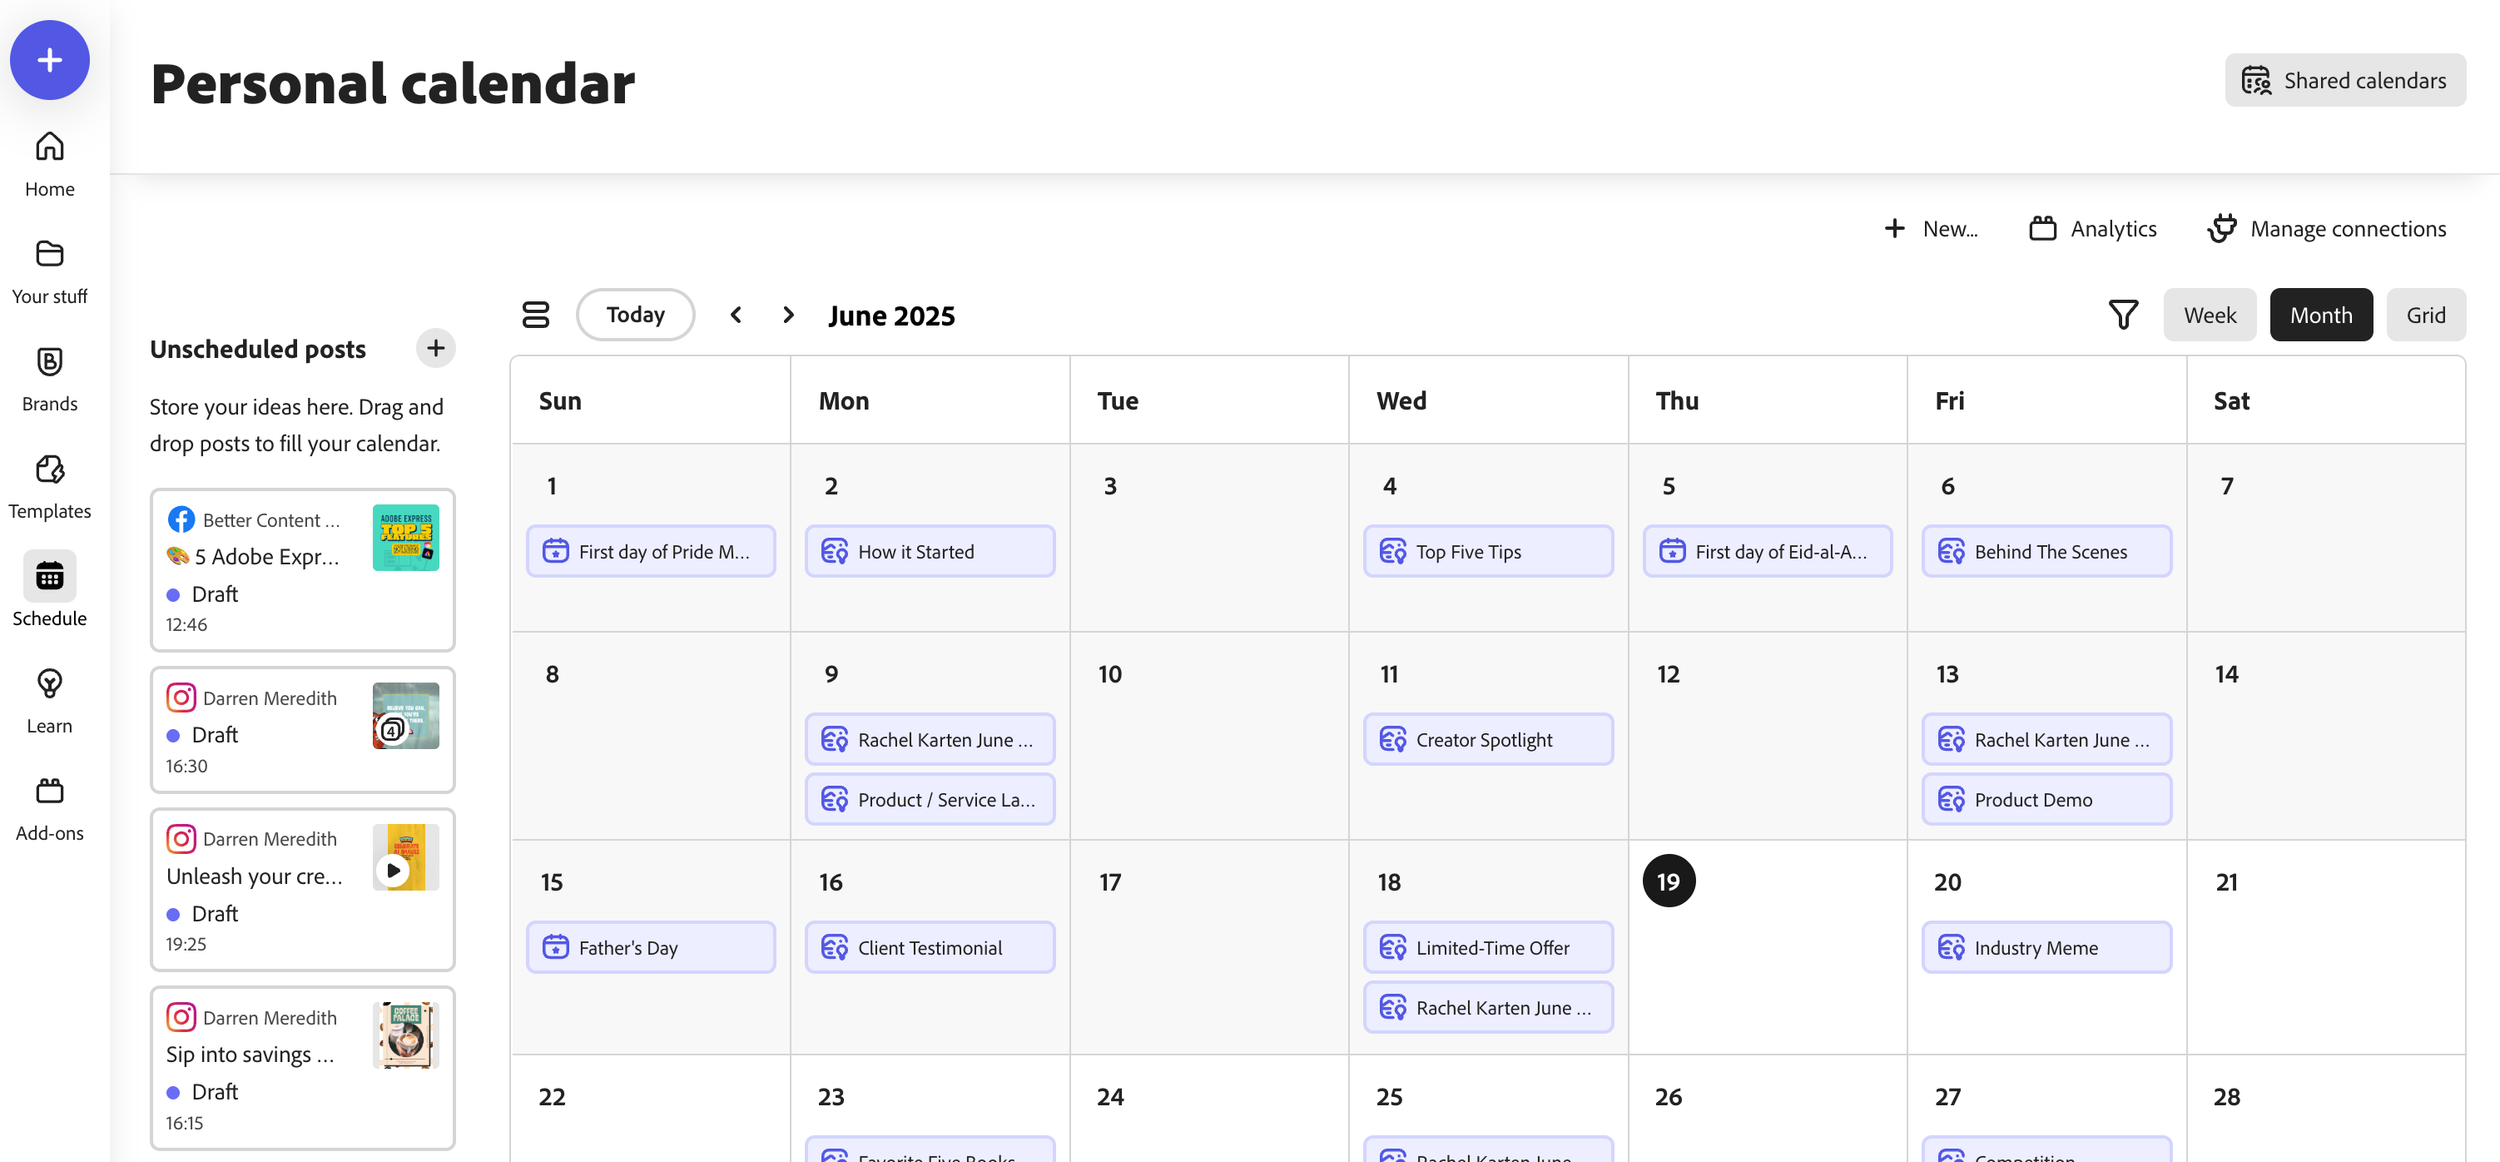Open the Creator Spotlight calendar event

click(1487, 740)
